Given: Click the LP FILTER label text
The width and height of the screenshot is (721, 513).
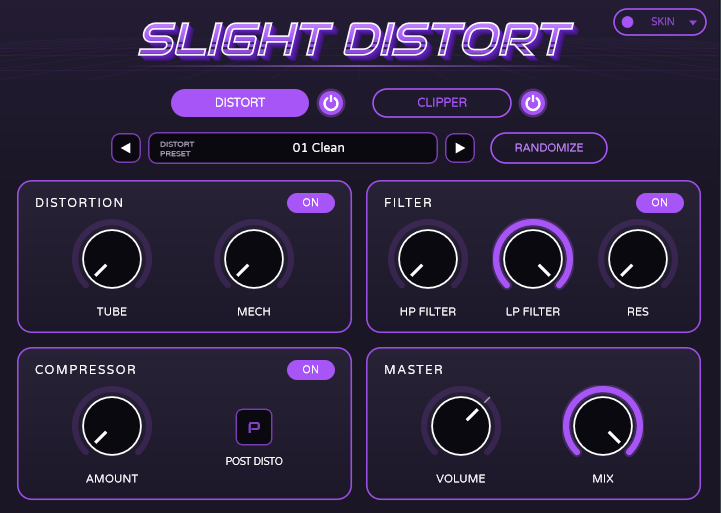Looking at the screenshot, I should tap(533, 312).
